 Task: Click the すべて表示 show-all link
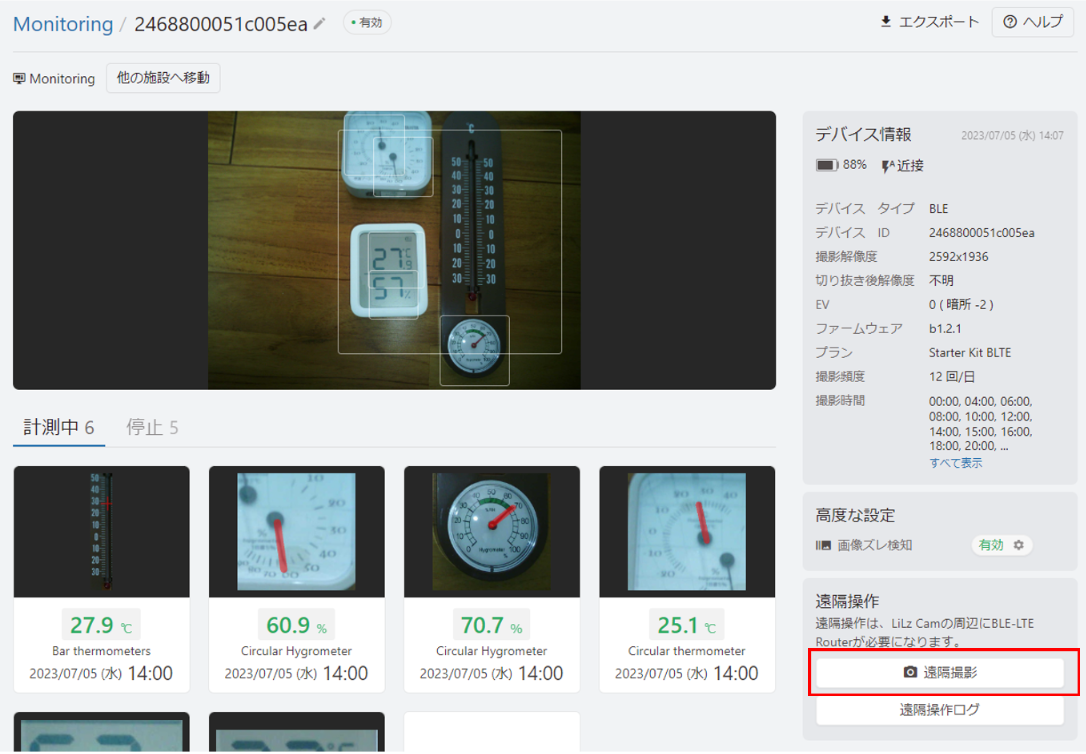coord(955,463)
